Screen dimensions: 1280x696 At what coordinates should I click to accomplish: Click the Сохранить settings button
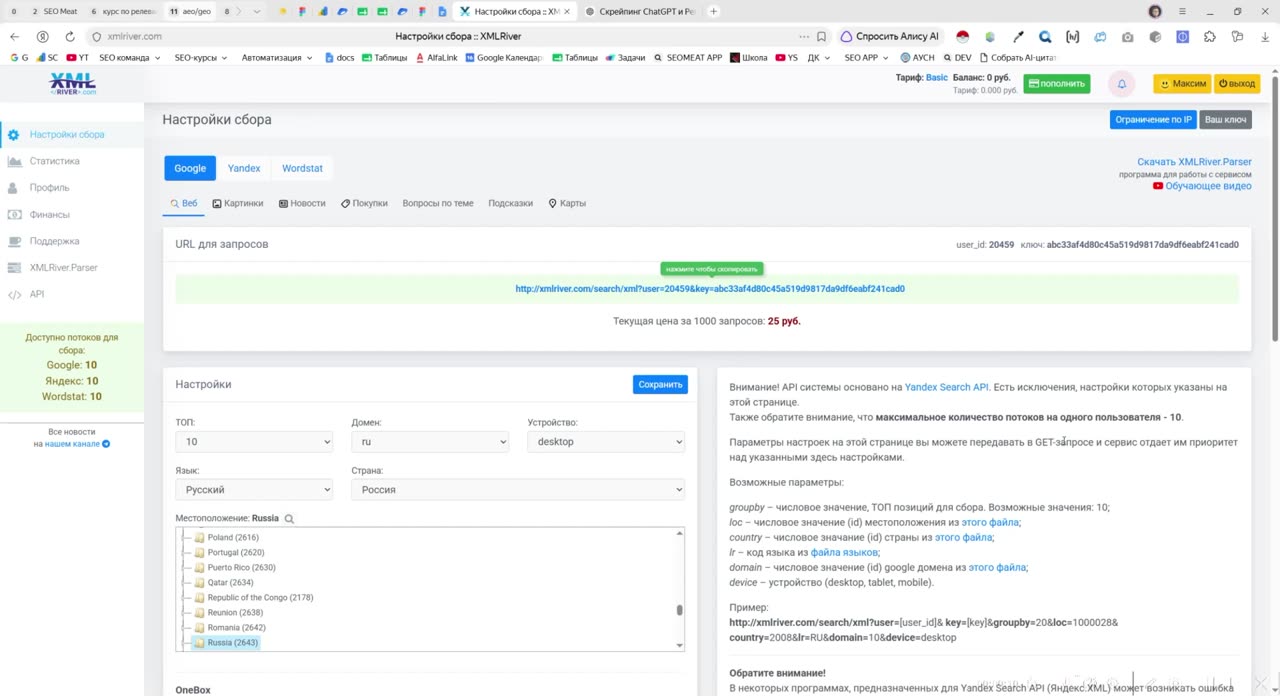pyautogui.click(x=660, y=384)
